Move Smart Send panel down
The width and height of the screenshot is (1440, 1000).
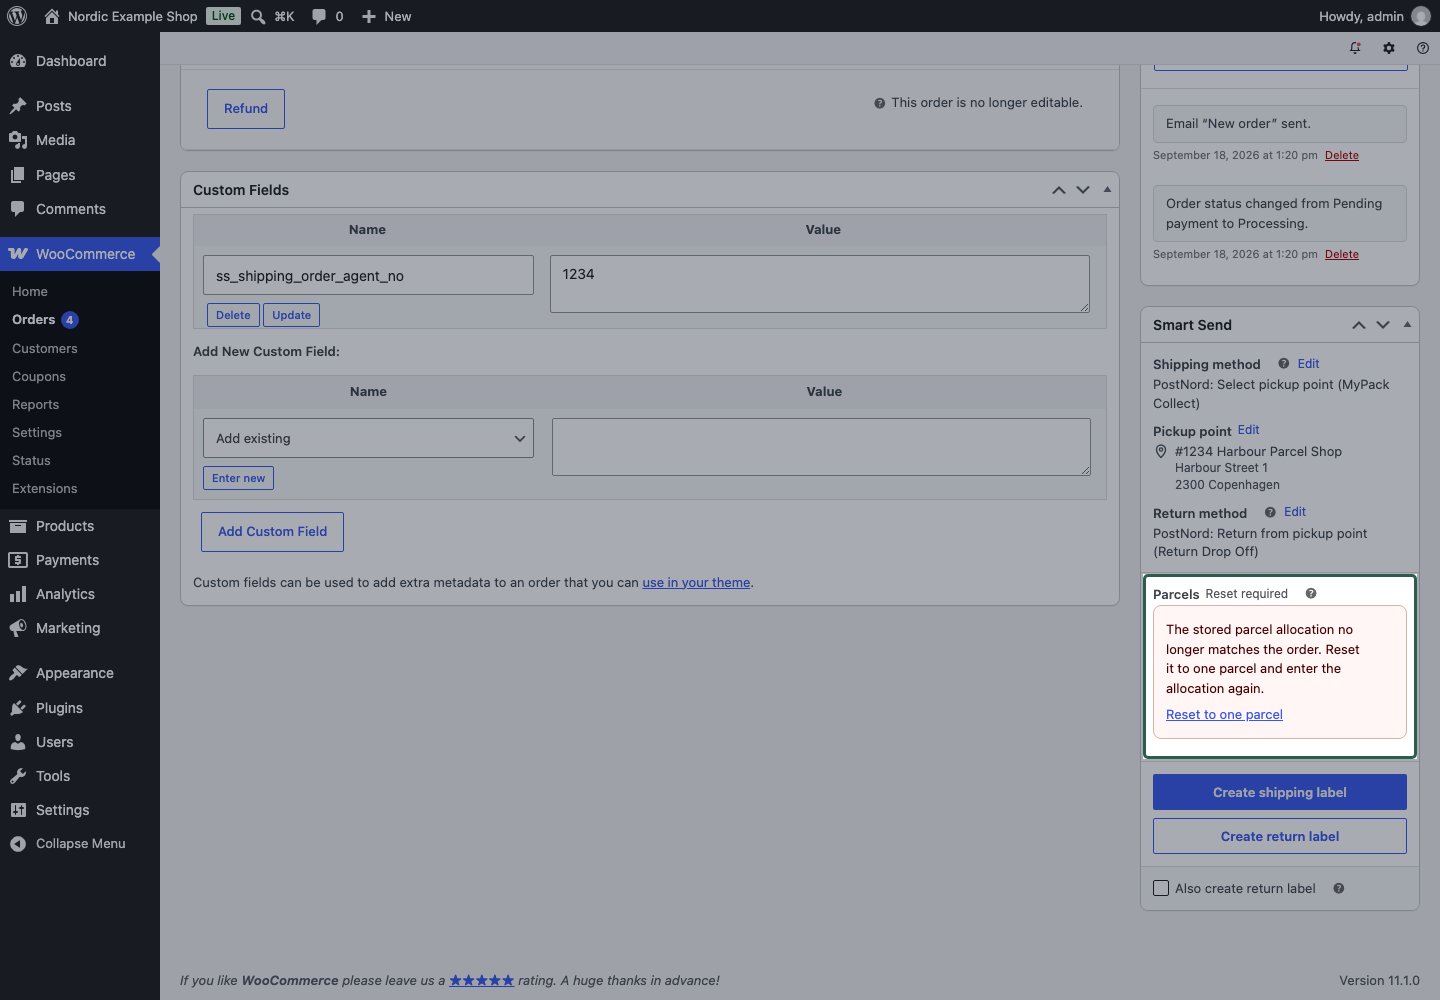1383,325
